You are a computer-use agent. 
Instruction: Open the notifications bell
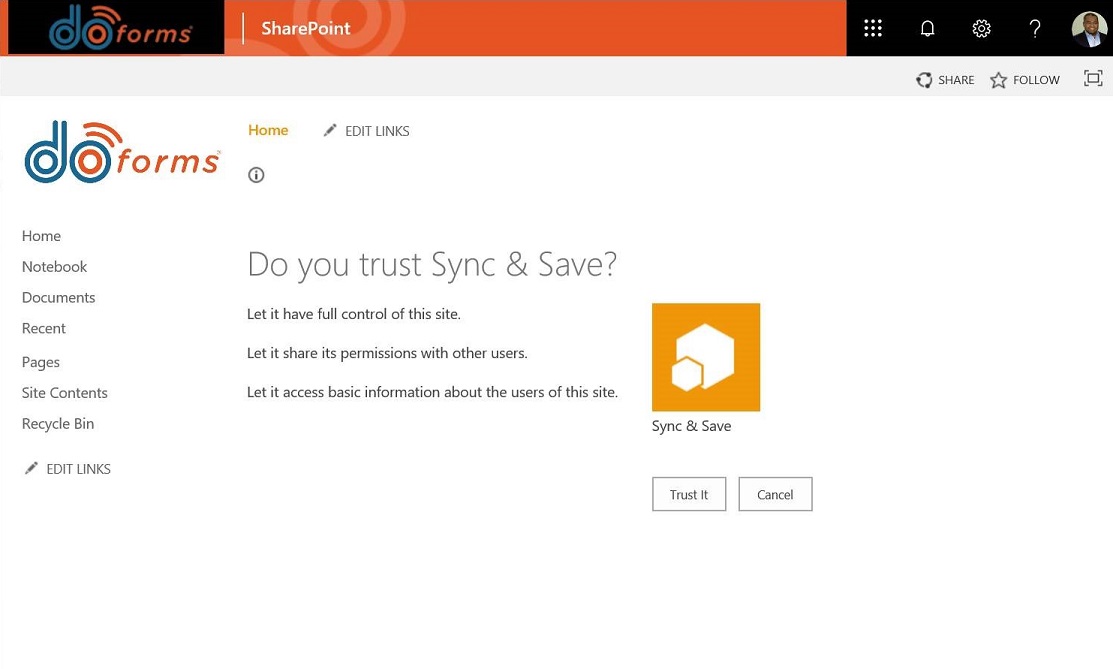pyautogui.click(x=927, y=28)
